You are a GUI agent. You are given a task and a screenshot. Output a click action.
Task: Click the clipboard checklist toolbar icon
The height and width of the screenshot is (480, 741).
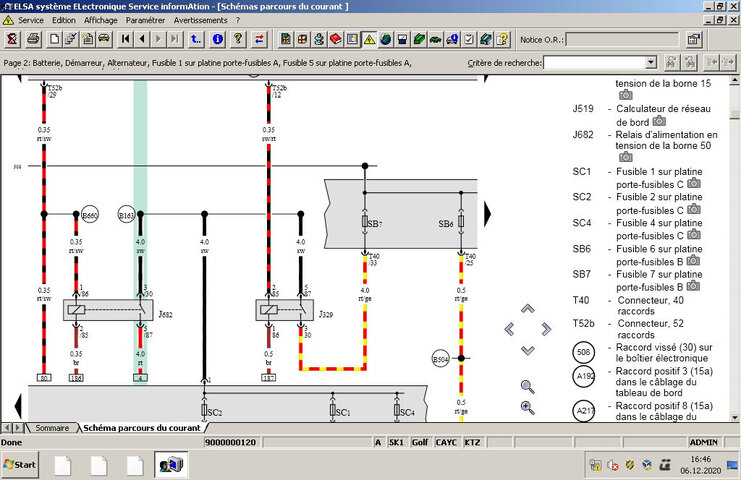click(469, 39)
